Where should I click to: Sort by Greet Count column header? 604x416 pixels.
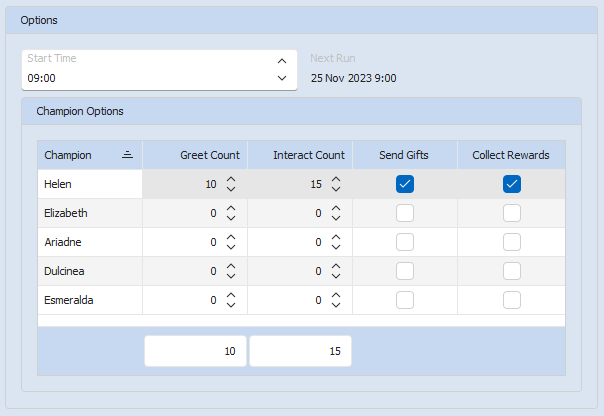(209, 155)
